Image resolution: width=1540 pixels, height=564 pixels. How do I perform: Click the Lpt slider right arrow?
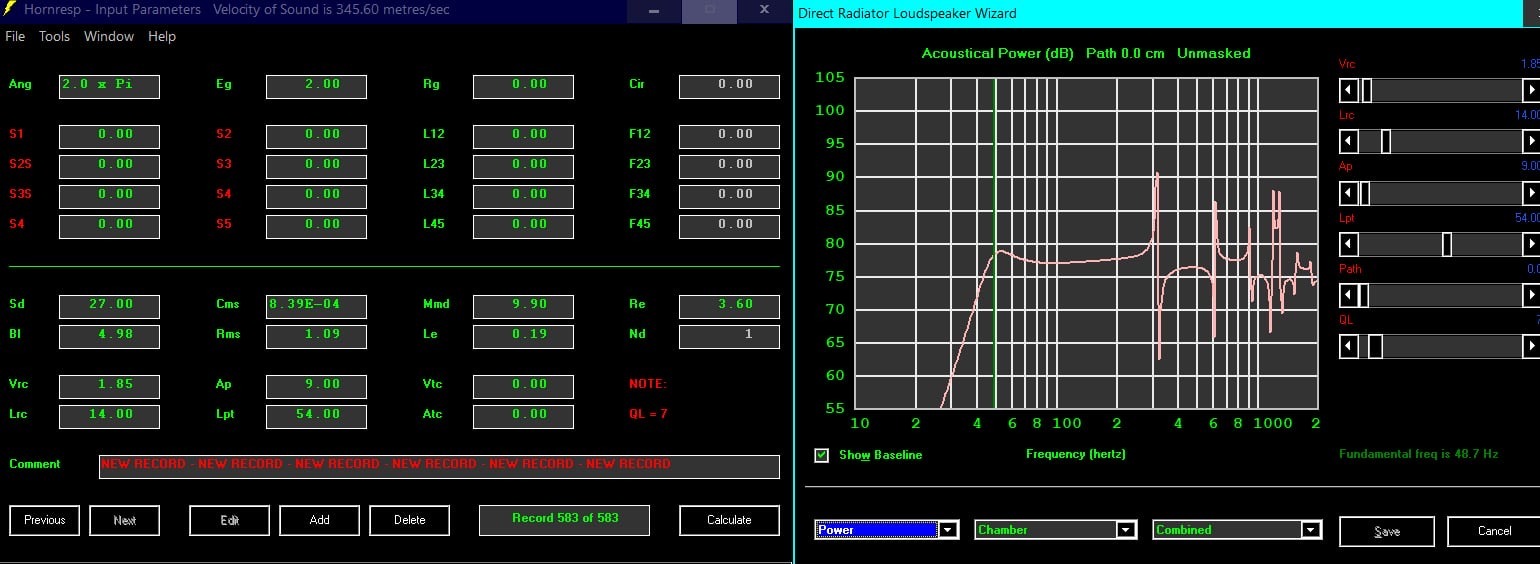tap(1531, 244)
